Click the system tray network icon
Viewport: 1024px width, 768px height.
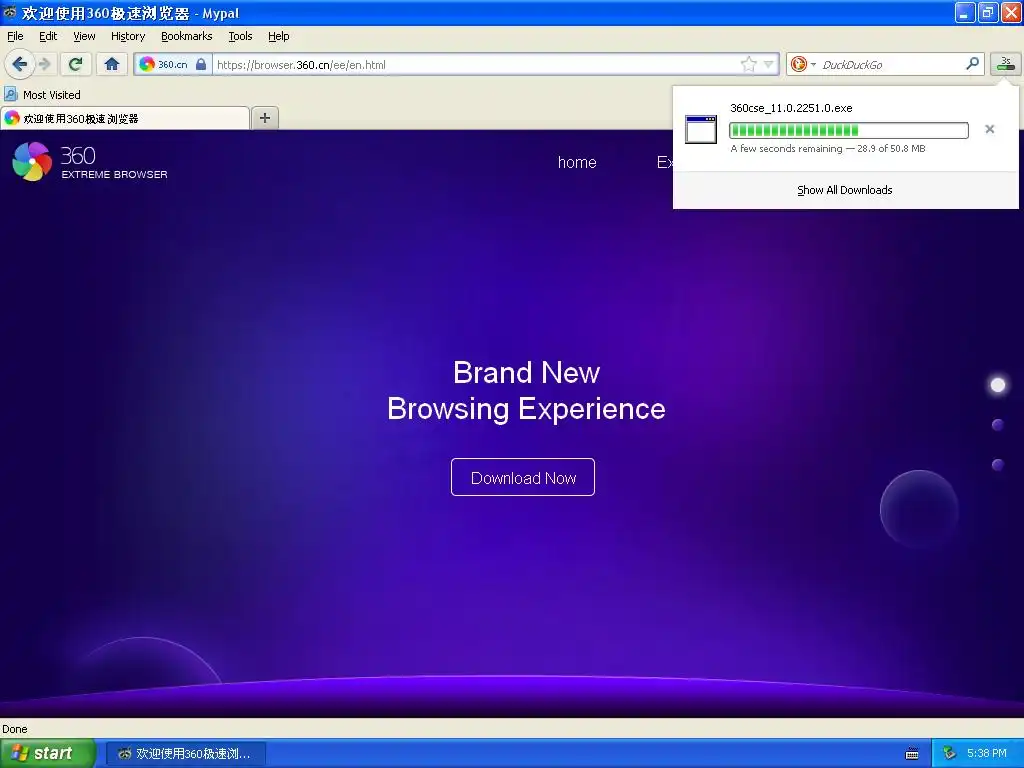pyautogui.click(x=949, y=754)
